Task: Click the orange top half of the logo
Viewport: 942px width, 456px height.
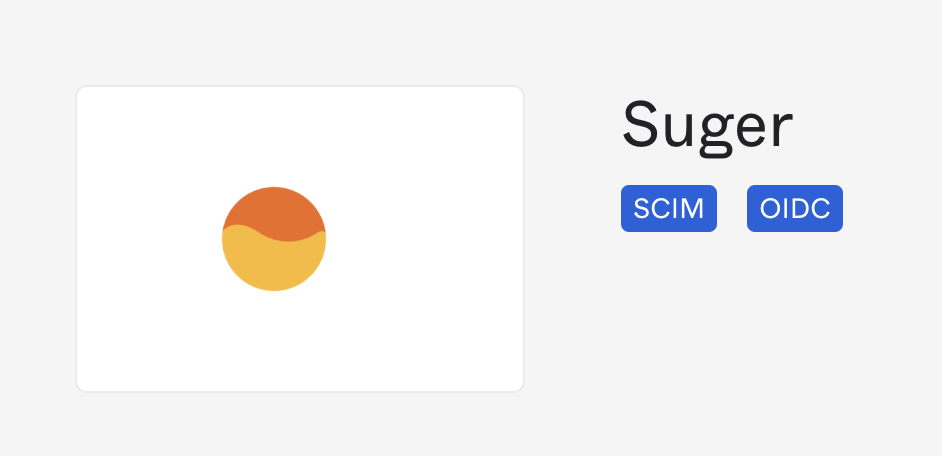Action: pos(274,210)
